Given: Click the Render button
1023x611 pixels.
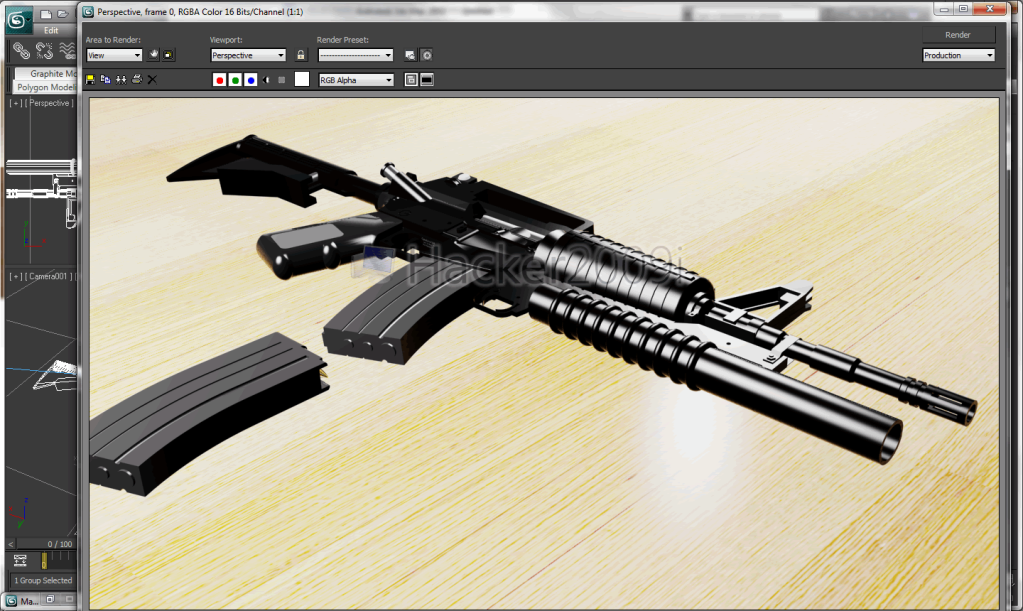Looking at the screenshot, I should click(x=958, y=35).
